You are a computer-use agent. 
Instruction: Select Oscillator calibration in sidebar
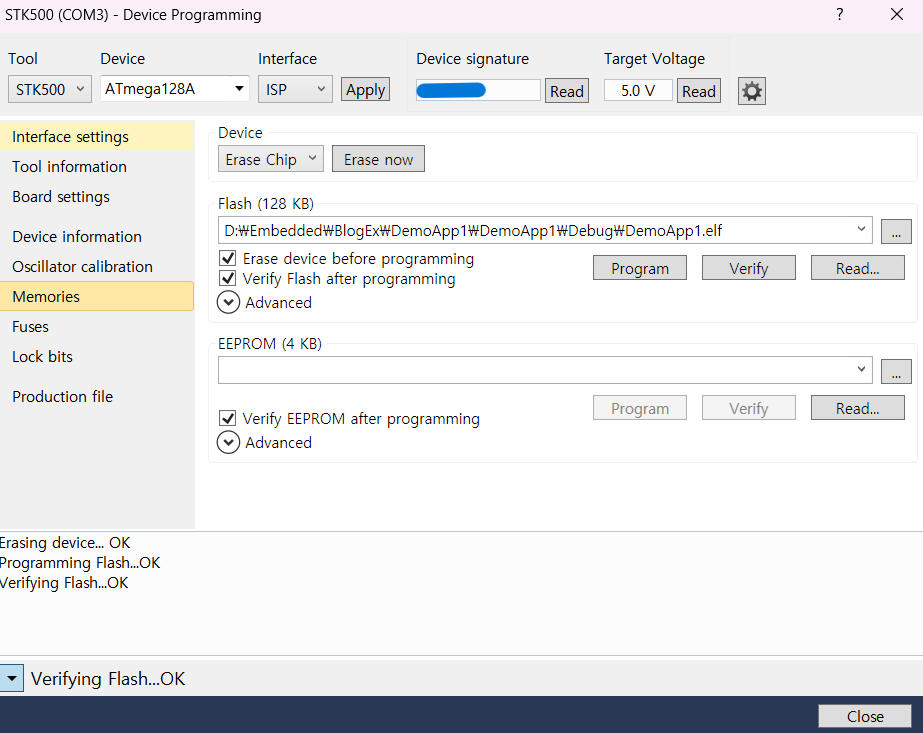97,267
